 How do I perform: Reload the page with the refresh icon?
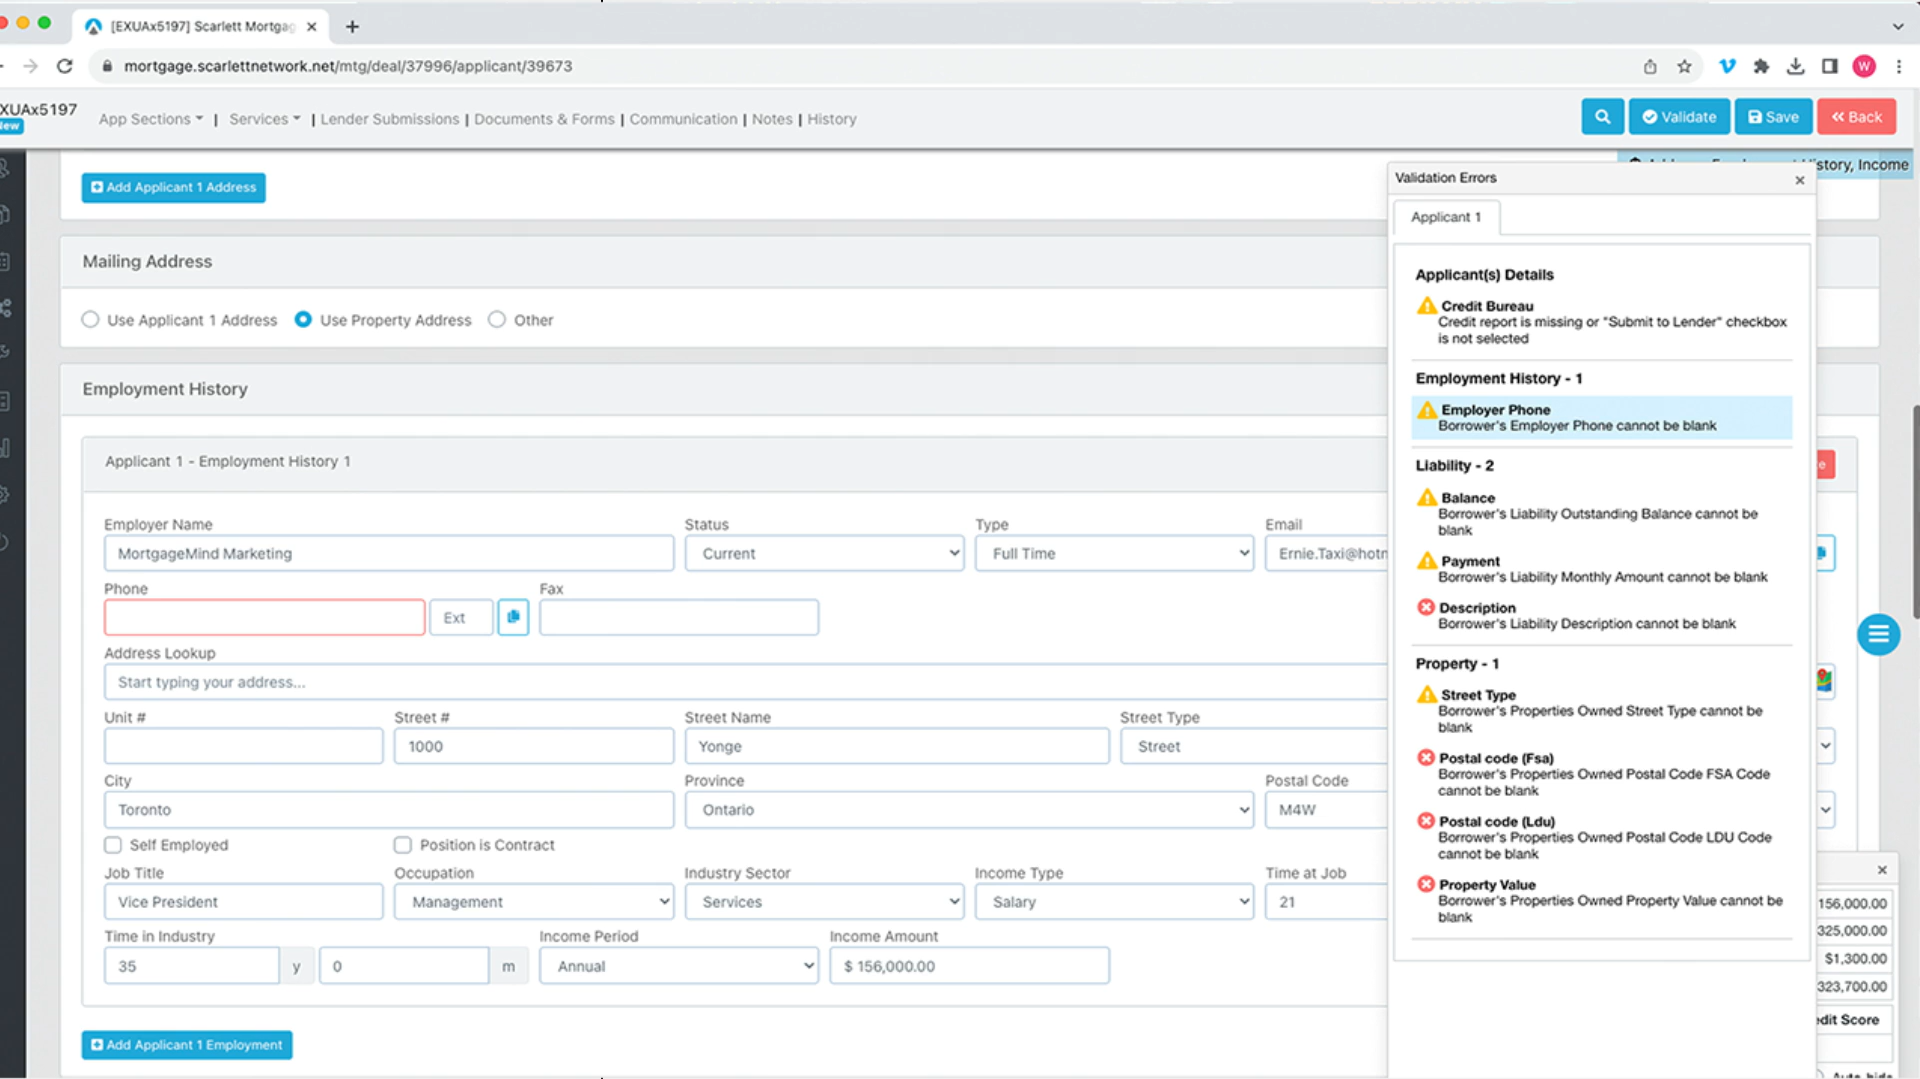point(65,66)
